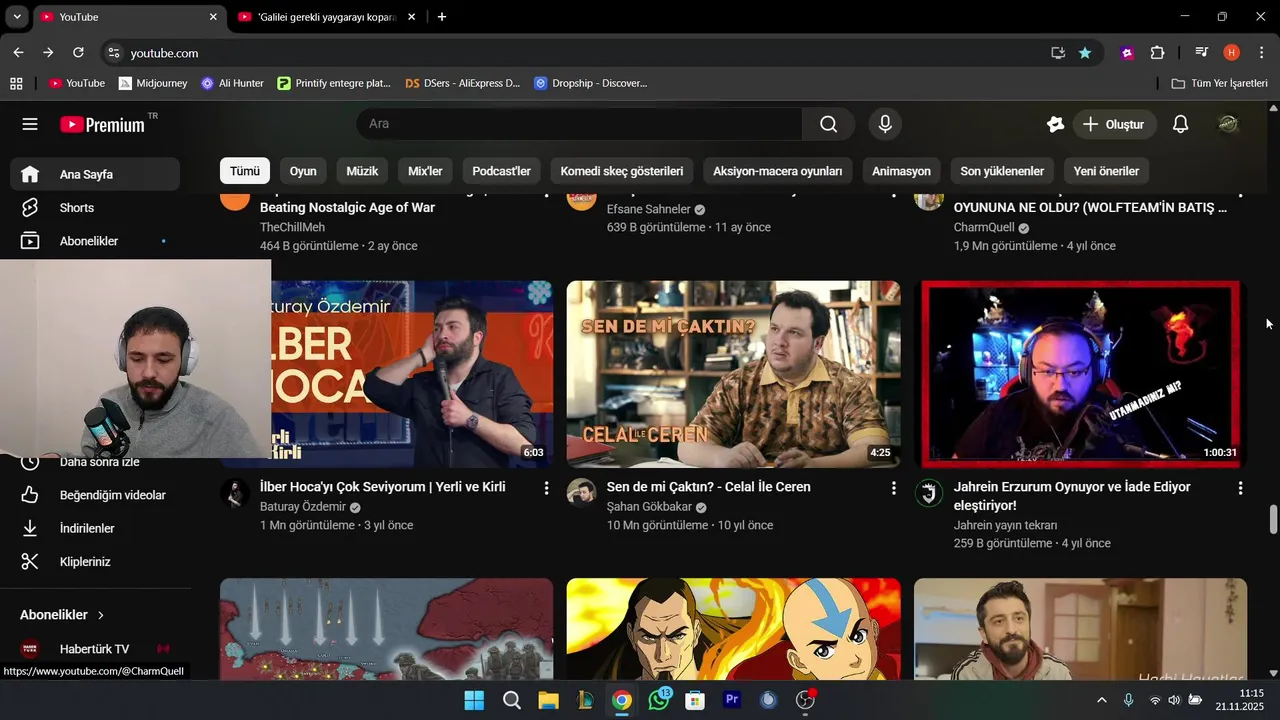Open OBS Studio from the taskbar
Screen dimensions: 1280x720
805,700
